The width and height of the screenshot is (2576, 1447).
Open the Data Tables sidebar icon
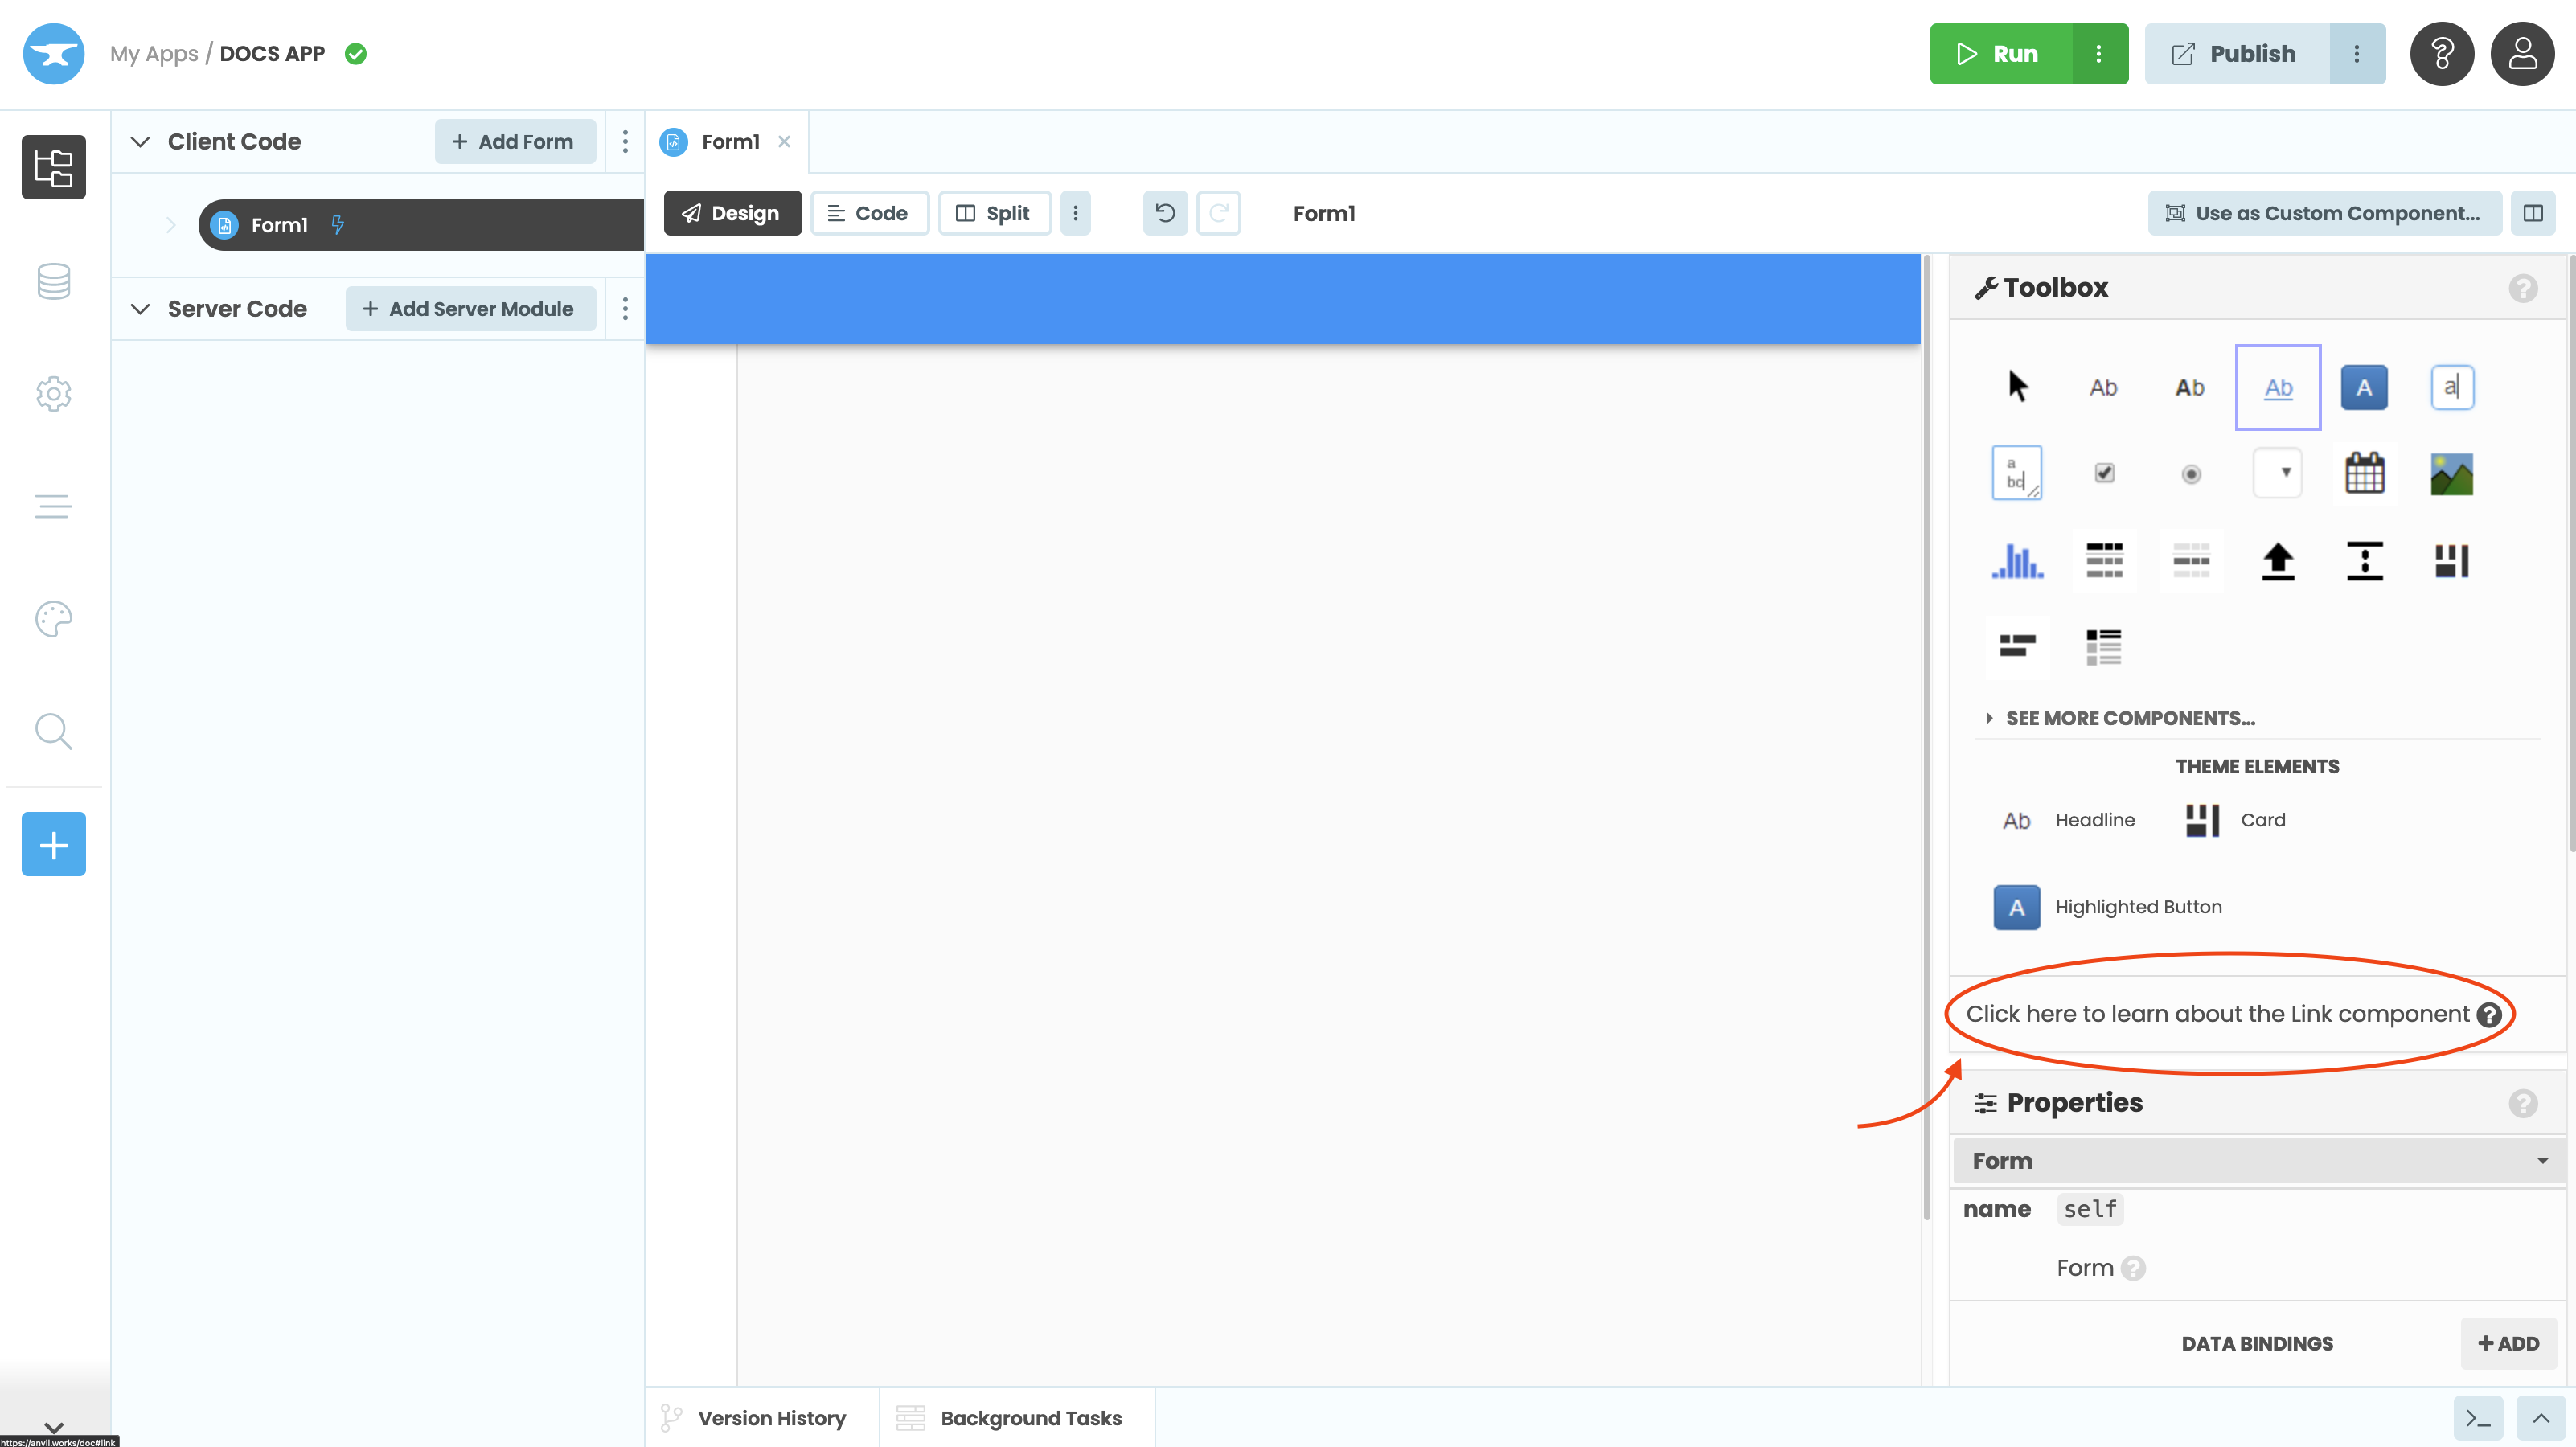point(53,281)
